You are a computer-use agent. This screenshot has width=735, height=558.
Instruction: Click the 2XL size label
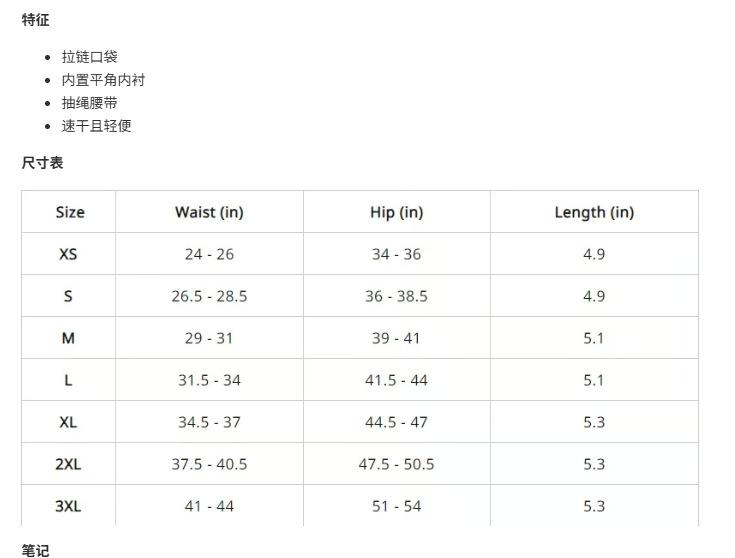tap(68, 464)
